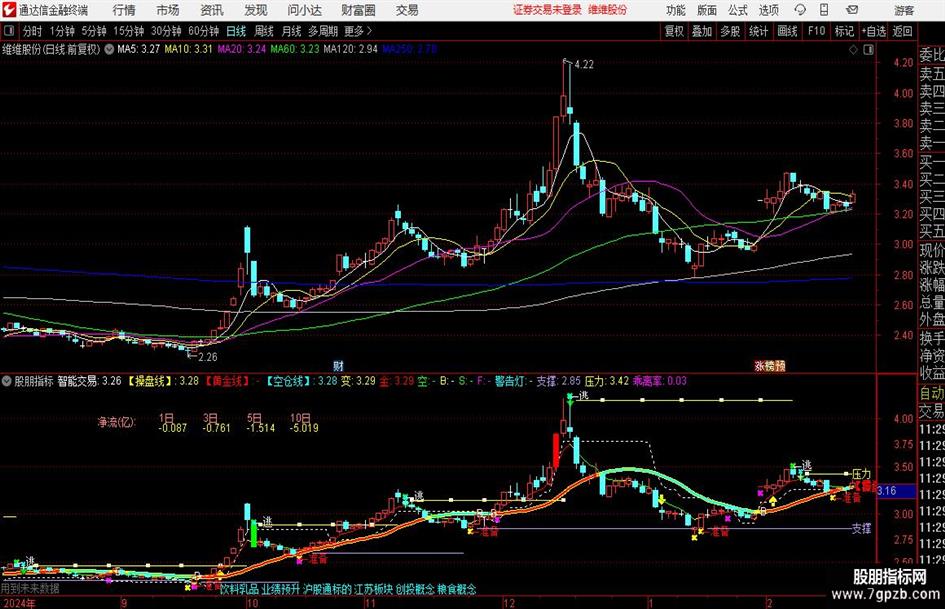This screenshot has height=609, width=945.
Task: Switch to 周线 weekly period
Action: pyautogui.click(x=264, y=31)
